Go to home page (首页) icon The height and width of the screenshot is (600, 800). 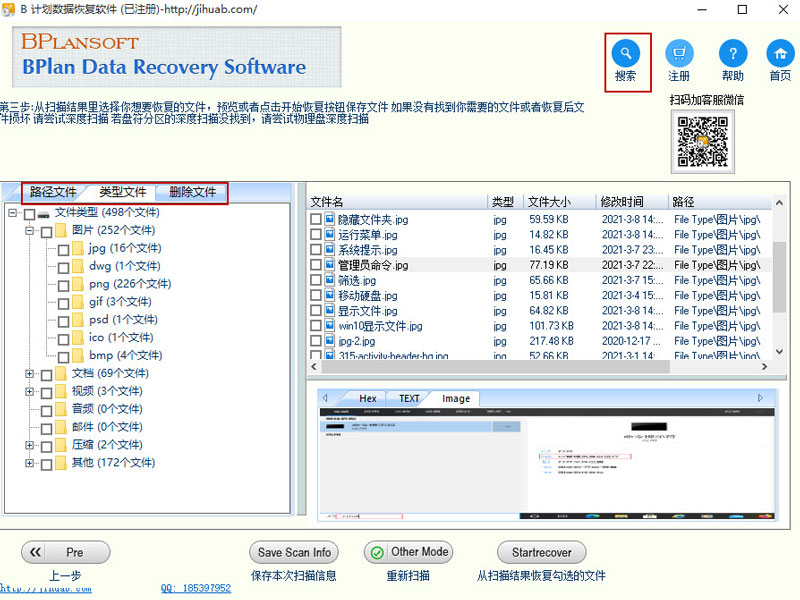(x=780, y=53)
